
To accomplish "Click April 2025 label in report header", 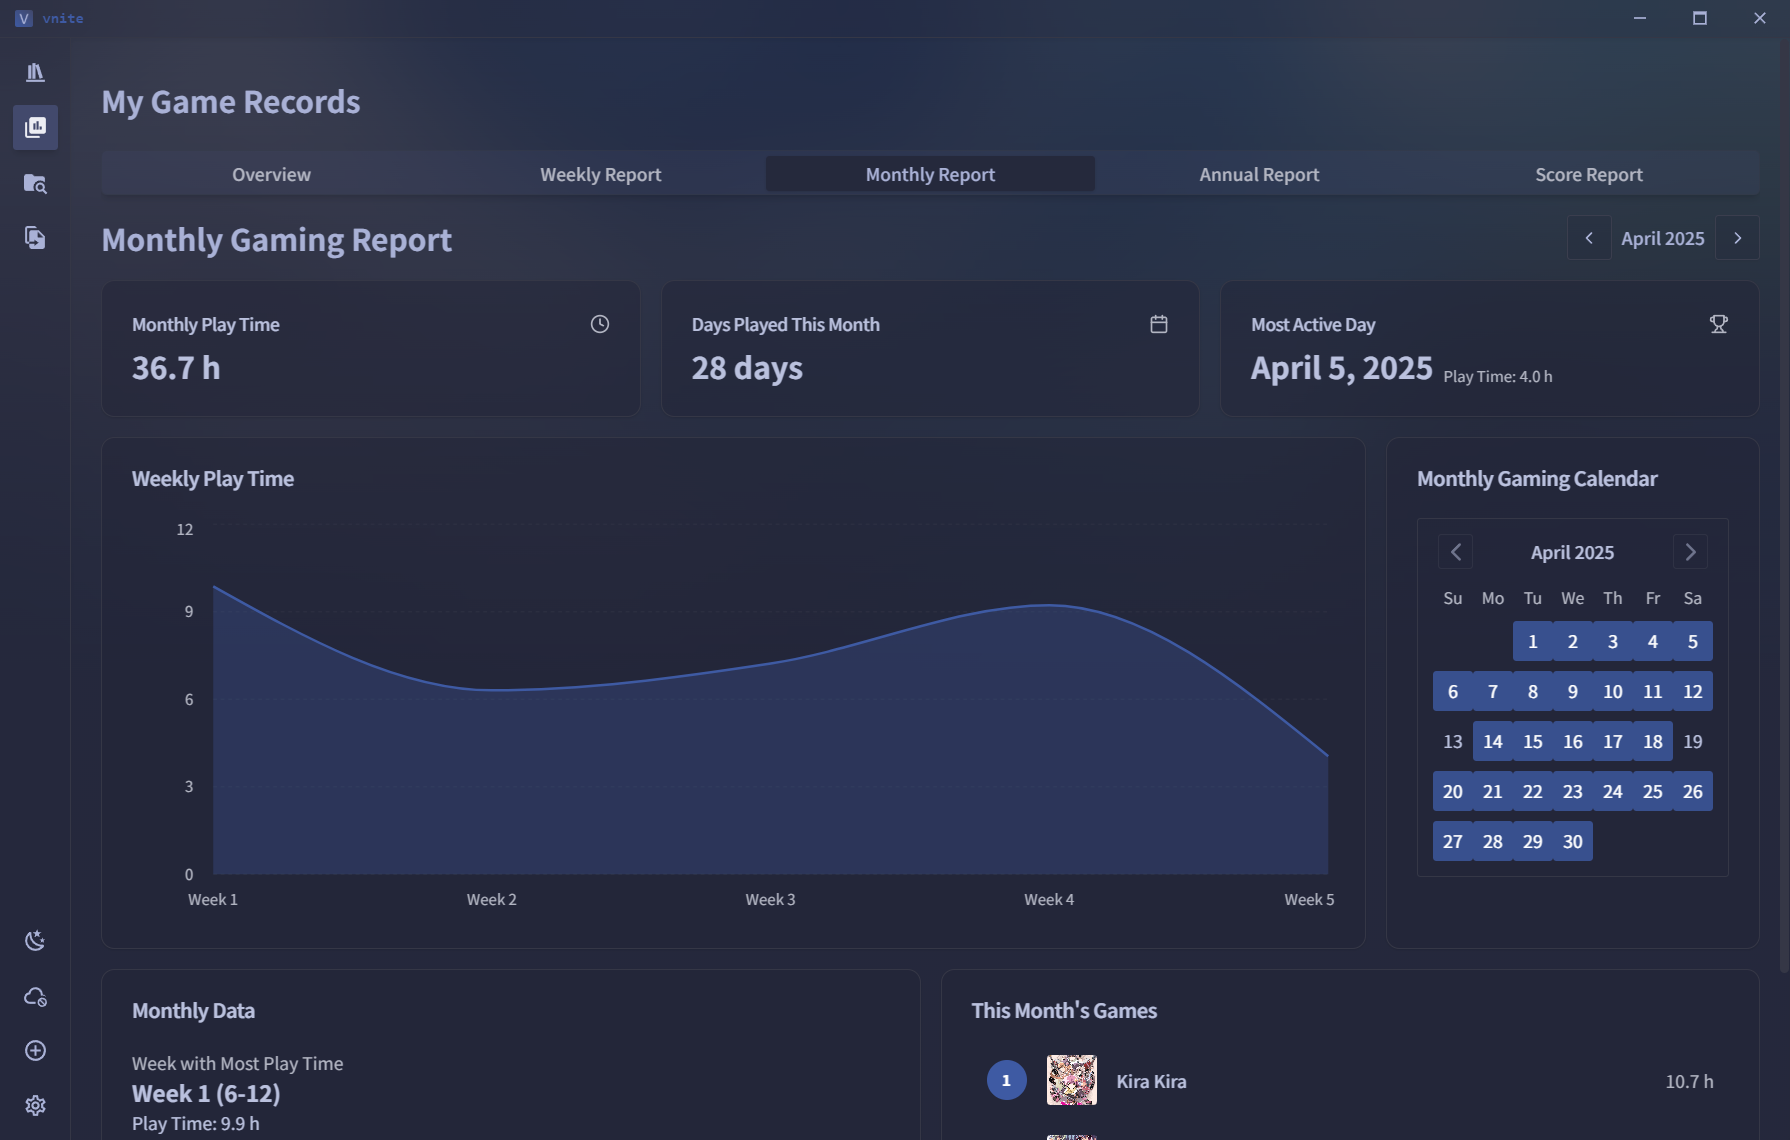I will 1663,238.
